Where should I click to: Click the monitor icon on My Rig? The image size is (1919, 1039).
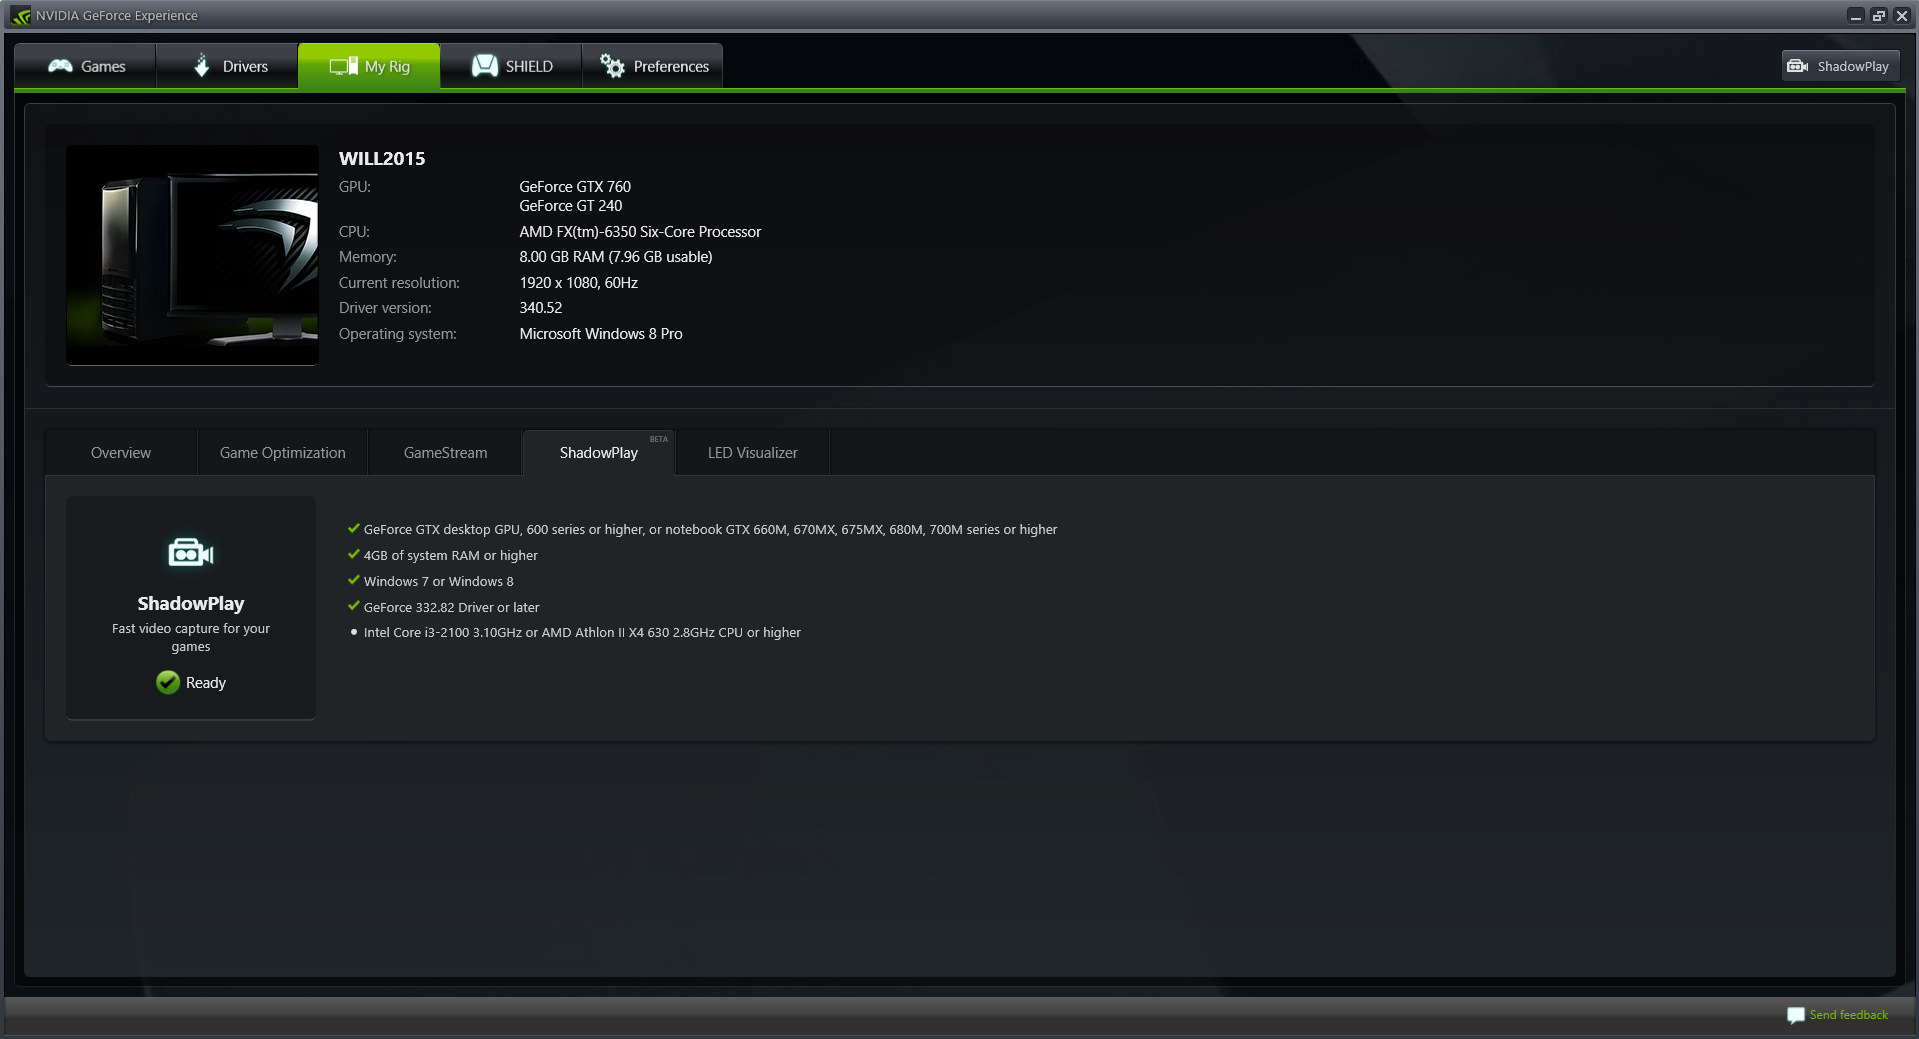click(343, 66)
